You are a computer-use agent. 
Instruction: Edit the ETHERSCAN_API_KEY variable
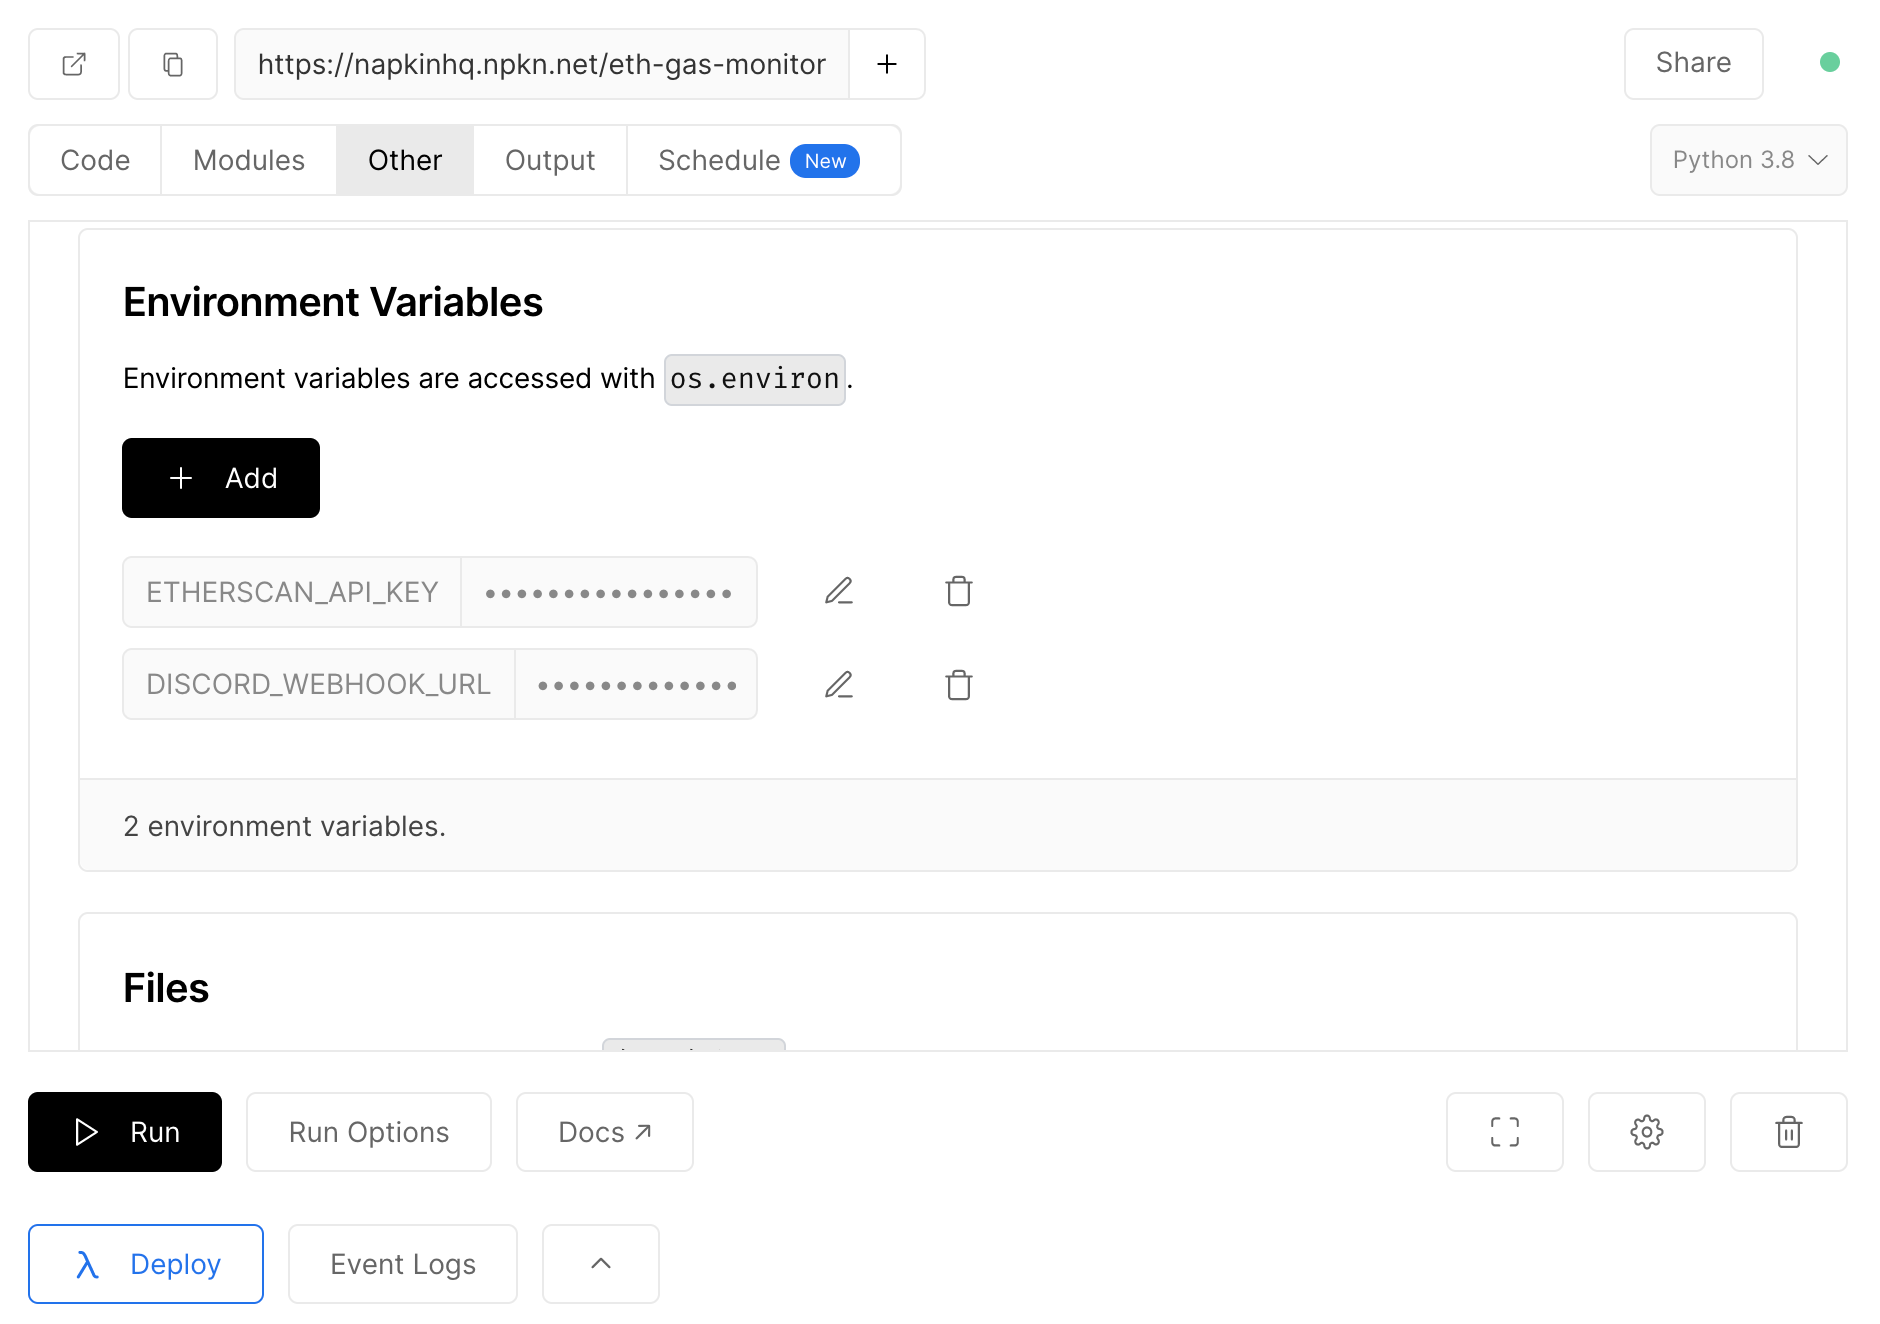839,592
